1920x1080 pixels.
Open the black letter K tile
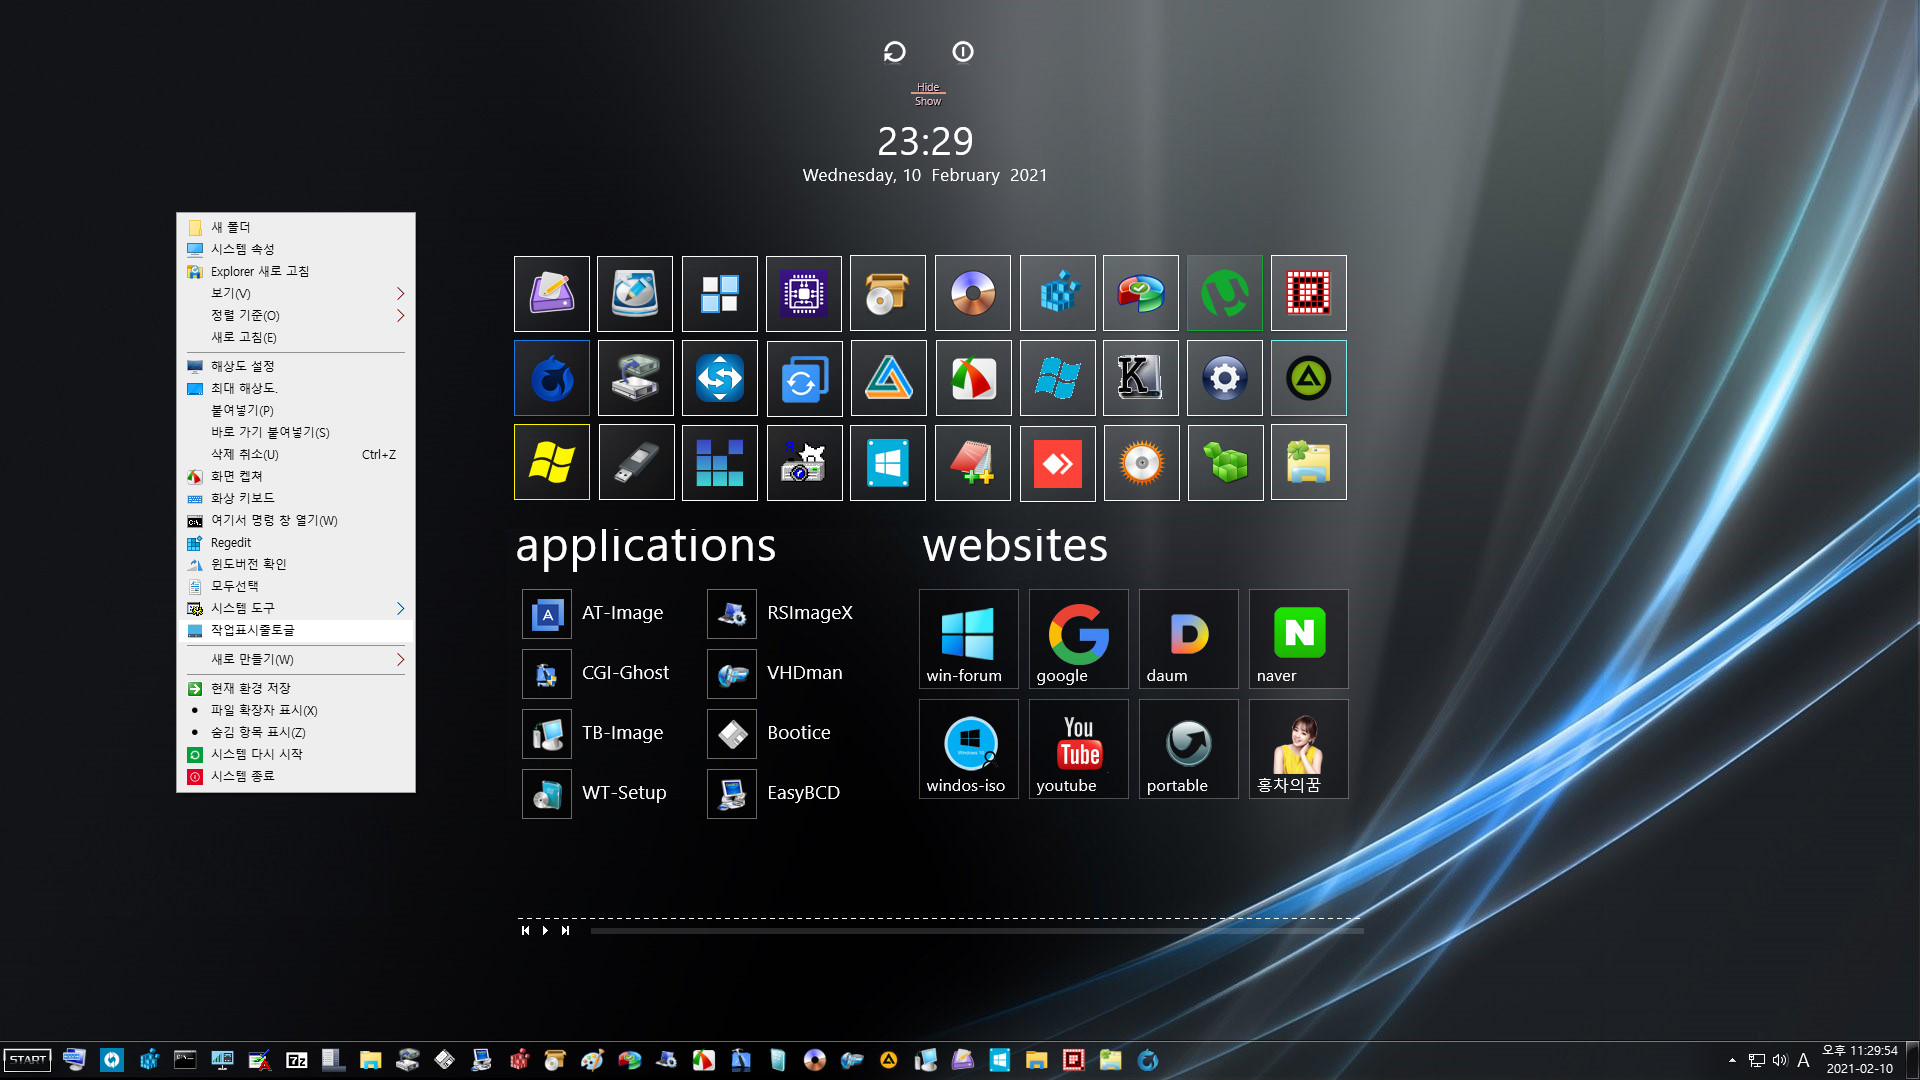(x=1141, y=378)
